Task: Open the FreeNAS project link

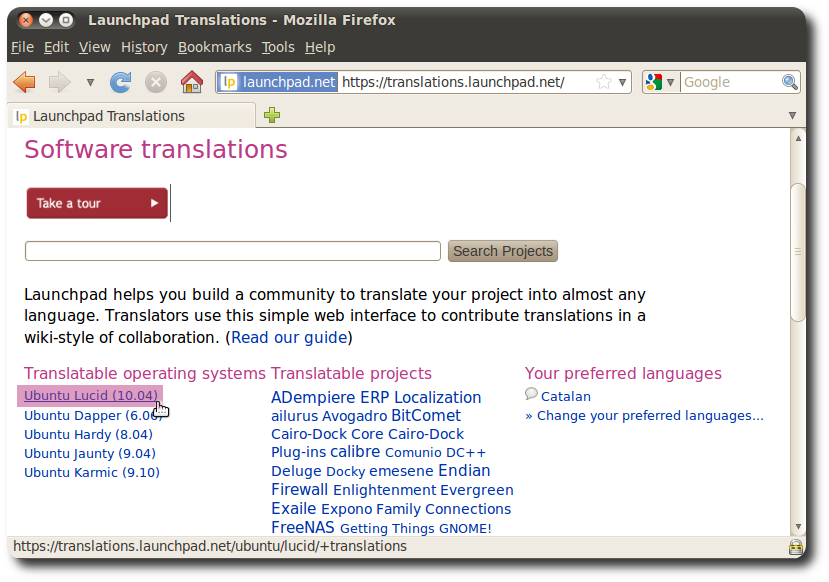Action: tap(302, 528)
